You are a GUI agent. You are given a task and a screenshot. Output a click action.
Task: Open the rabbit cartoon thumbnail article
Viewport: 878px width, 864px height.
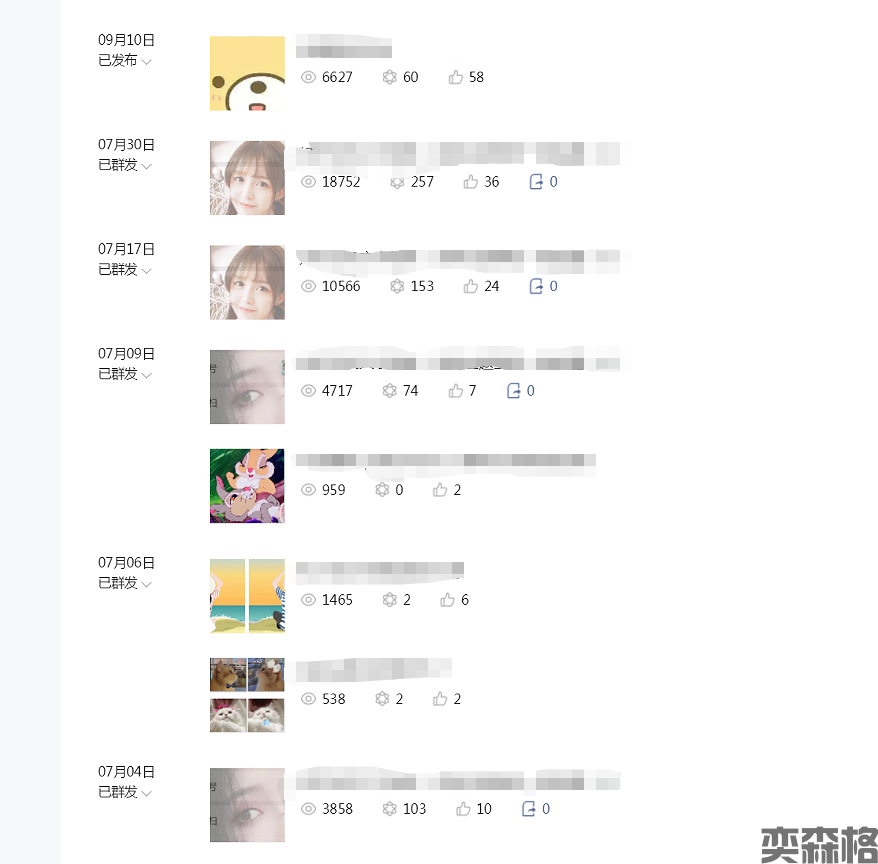(247, 486)
